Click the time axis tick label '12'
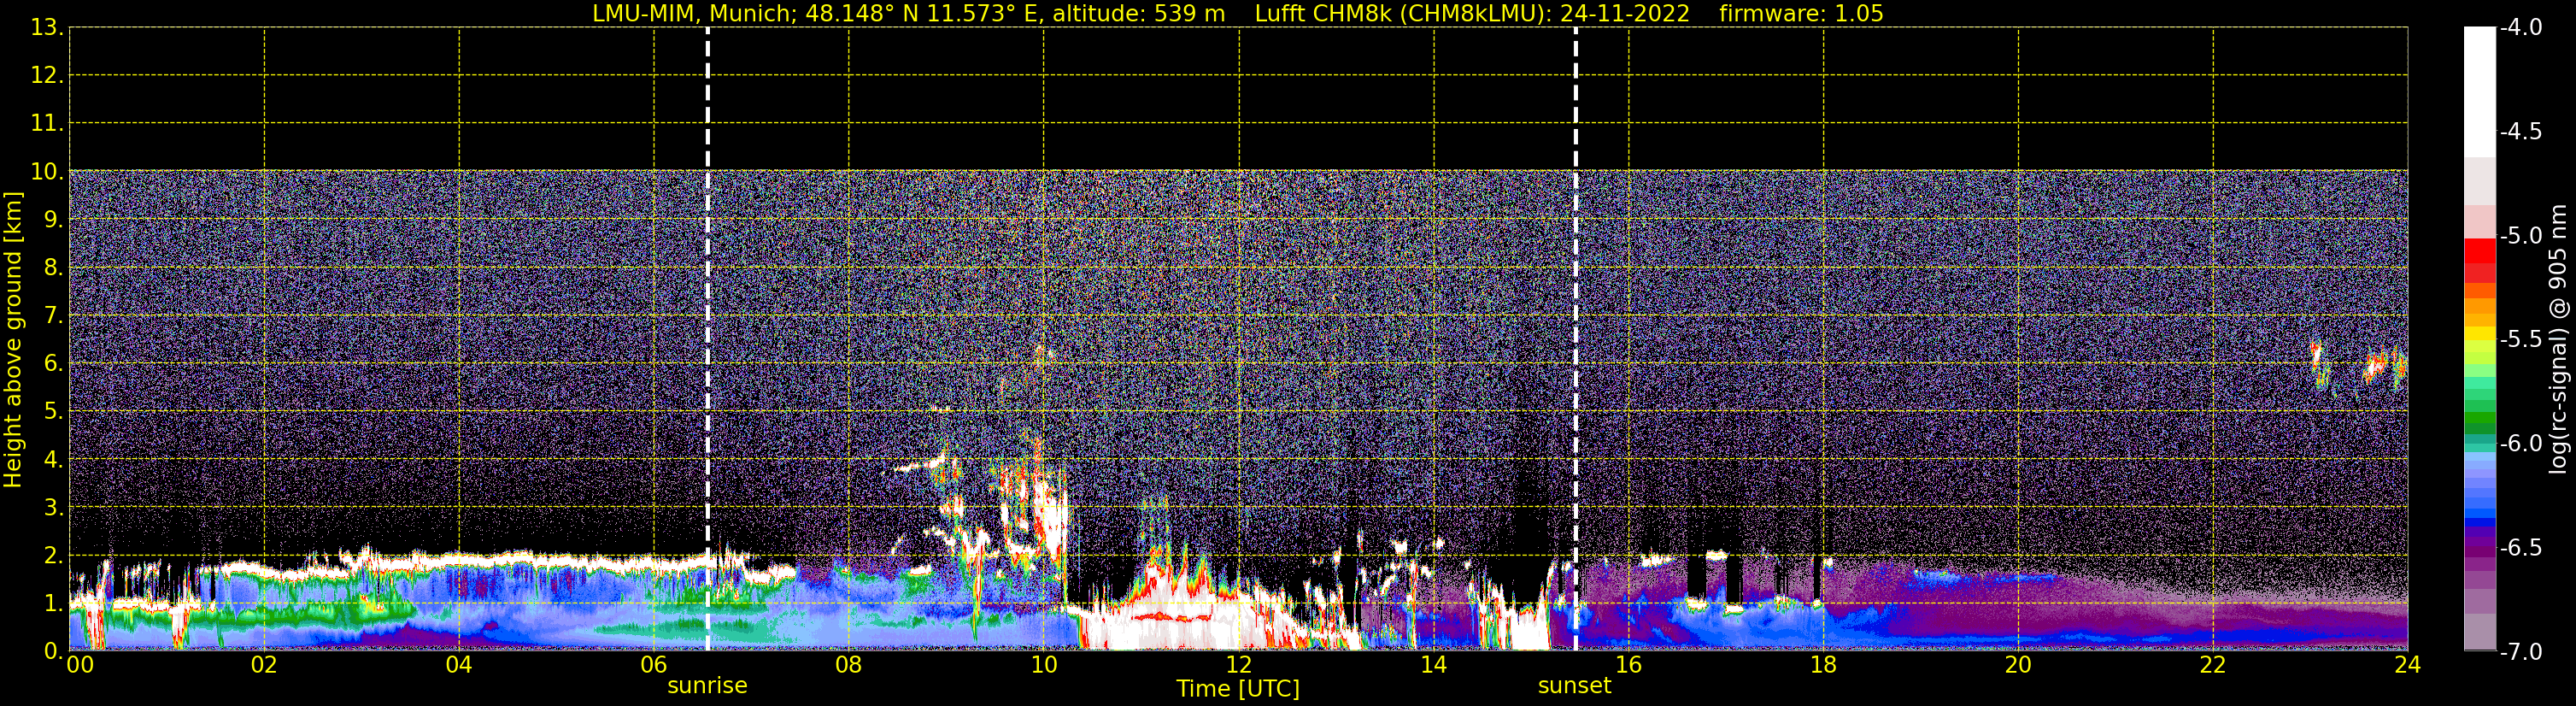Screen dimensions: 2576x706 [1239, 665]
